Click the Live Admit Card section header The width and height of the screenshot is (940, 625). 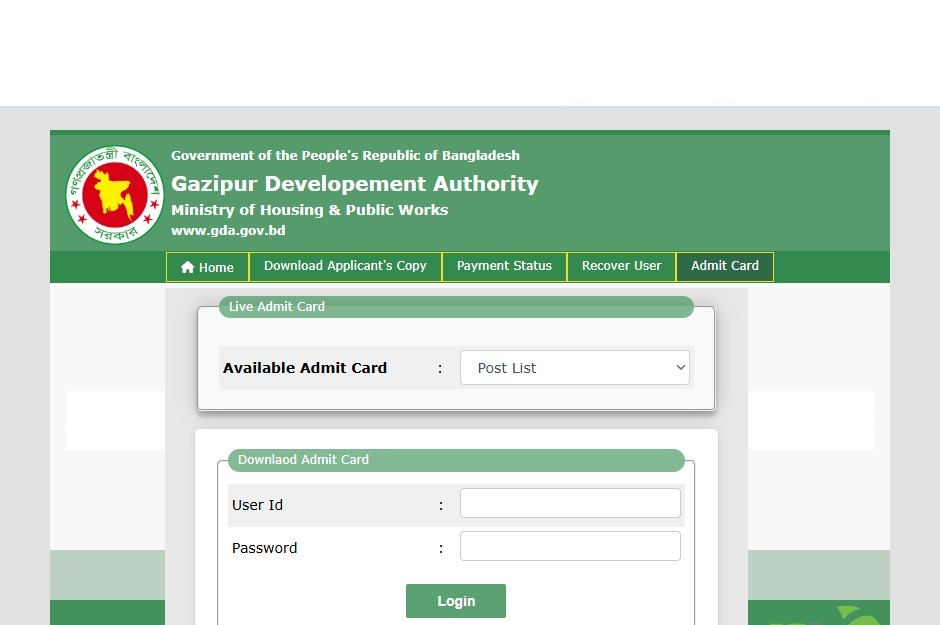pos(277,307)
